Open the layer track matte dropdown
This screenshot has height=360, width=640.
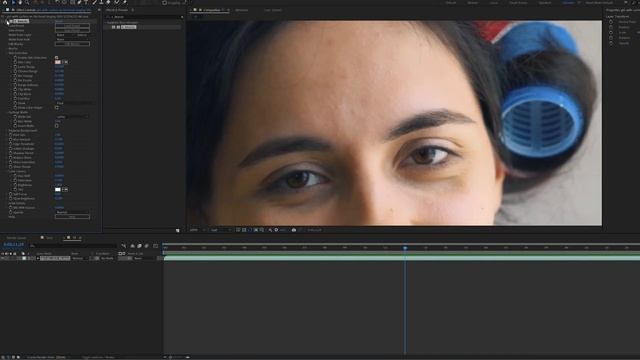click(108, 258)
